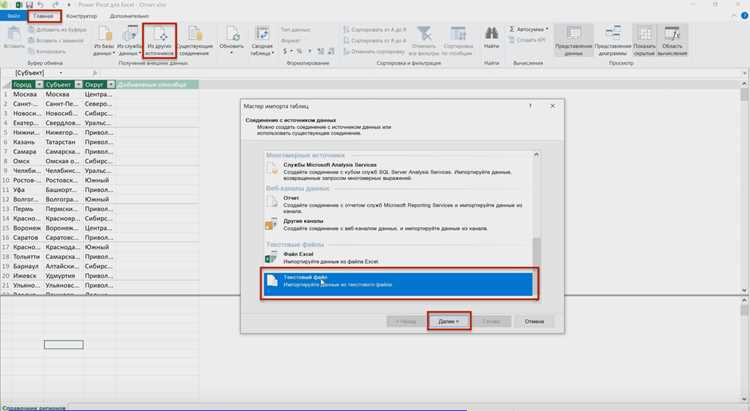Select the highlighted Текстовый файл source
Viewport: 750px width, 411px height.
pyautogui.click(x=398, y=284)
